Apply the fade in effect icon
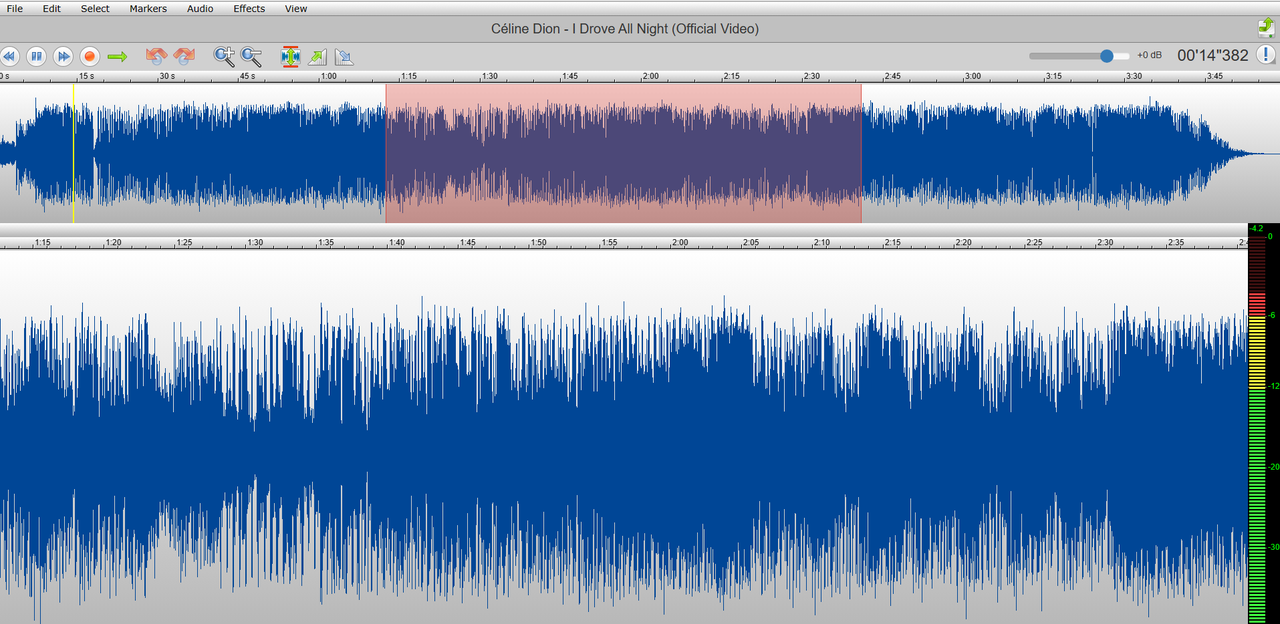 pos(317,57)
